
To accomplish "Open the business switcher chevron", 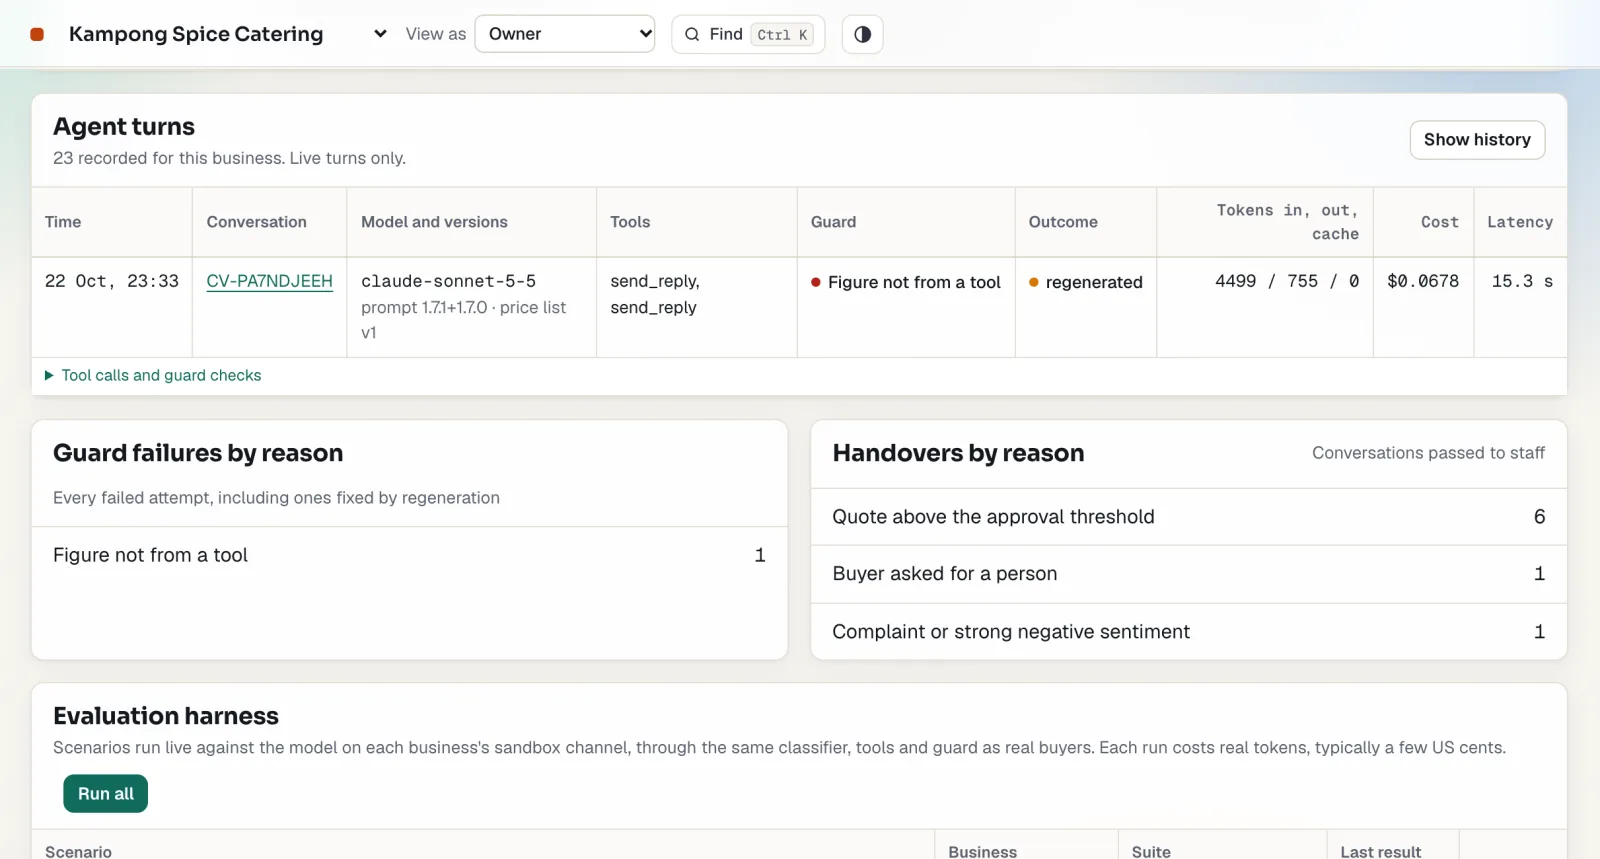I will 380,34.
